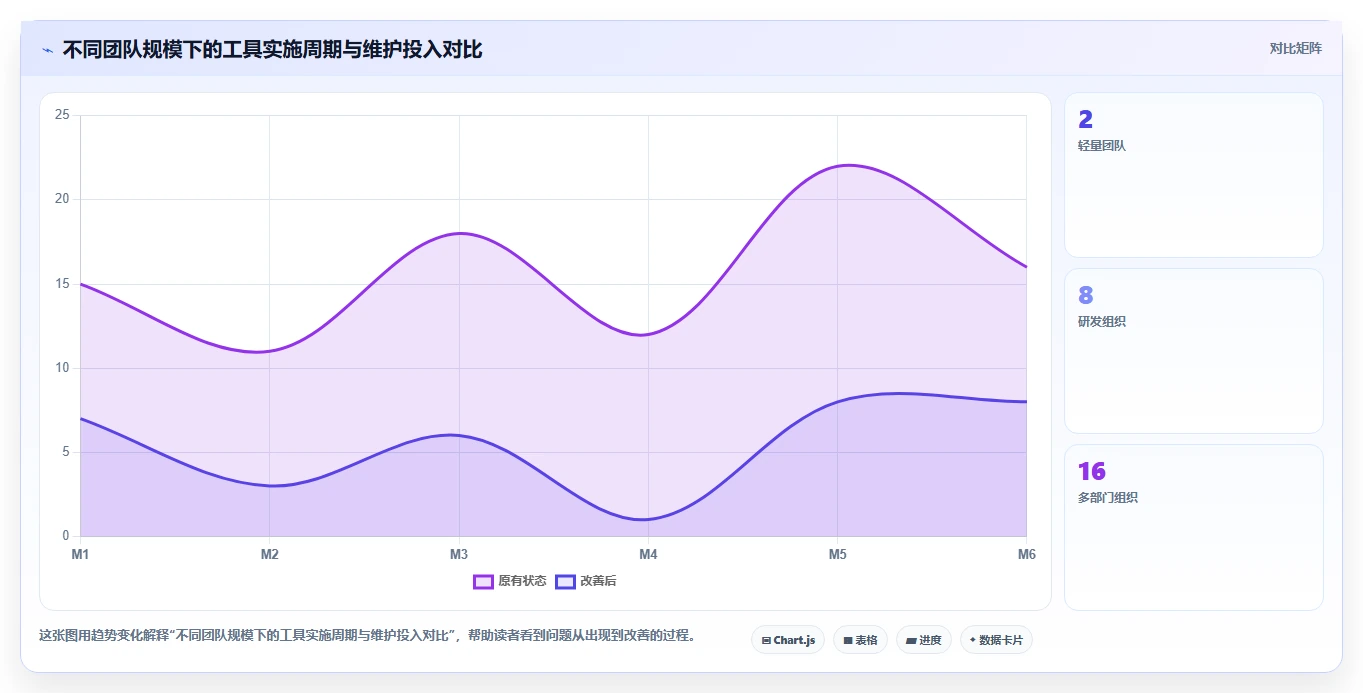Screen dimensions: 1363x693
Task: Click the 数据卡片 tag chip
Action: click(x=996, y=640)
